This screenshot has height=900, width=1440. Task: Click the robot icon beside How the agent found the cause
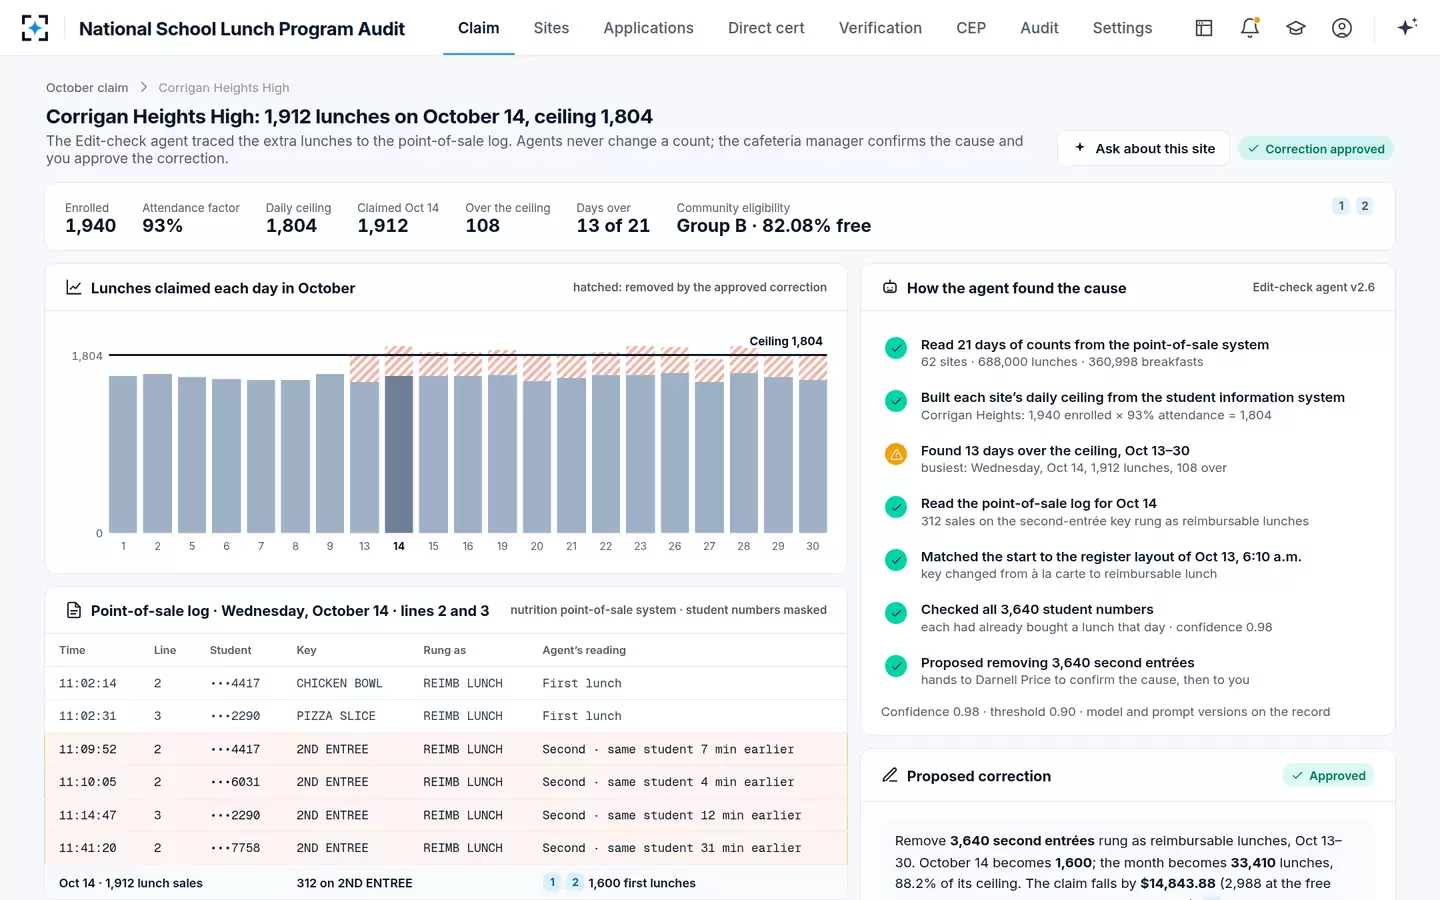click(x=890, y=288)
